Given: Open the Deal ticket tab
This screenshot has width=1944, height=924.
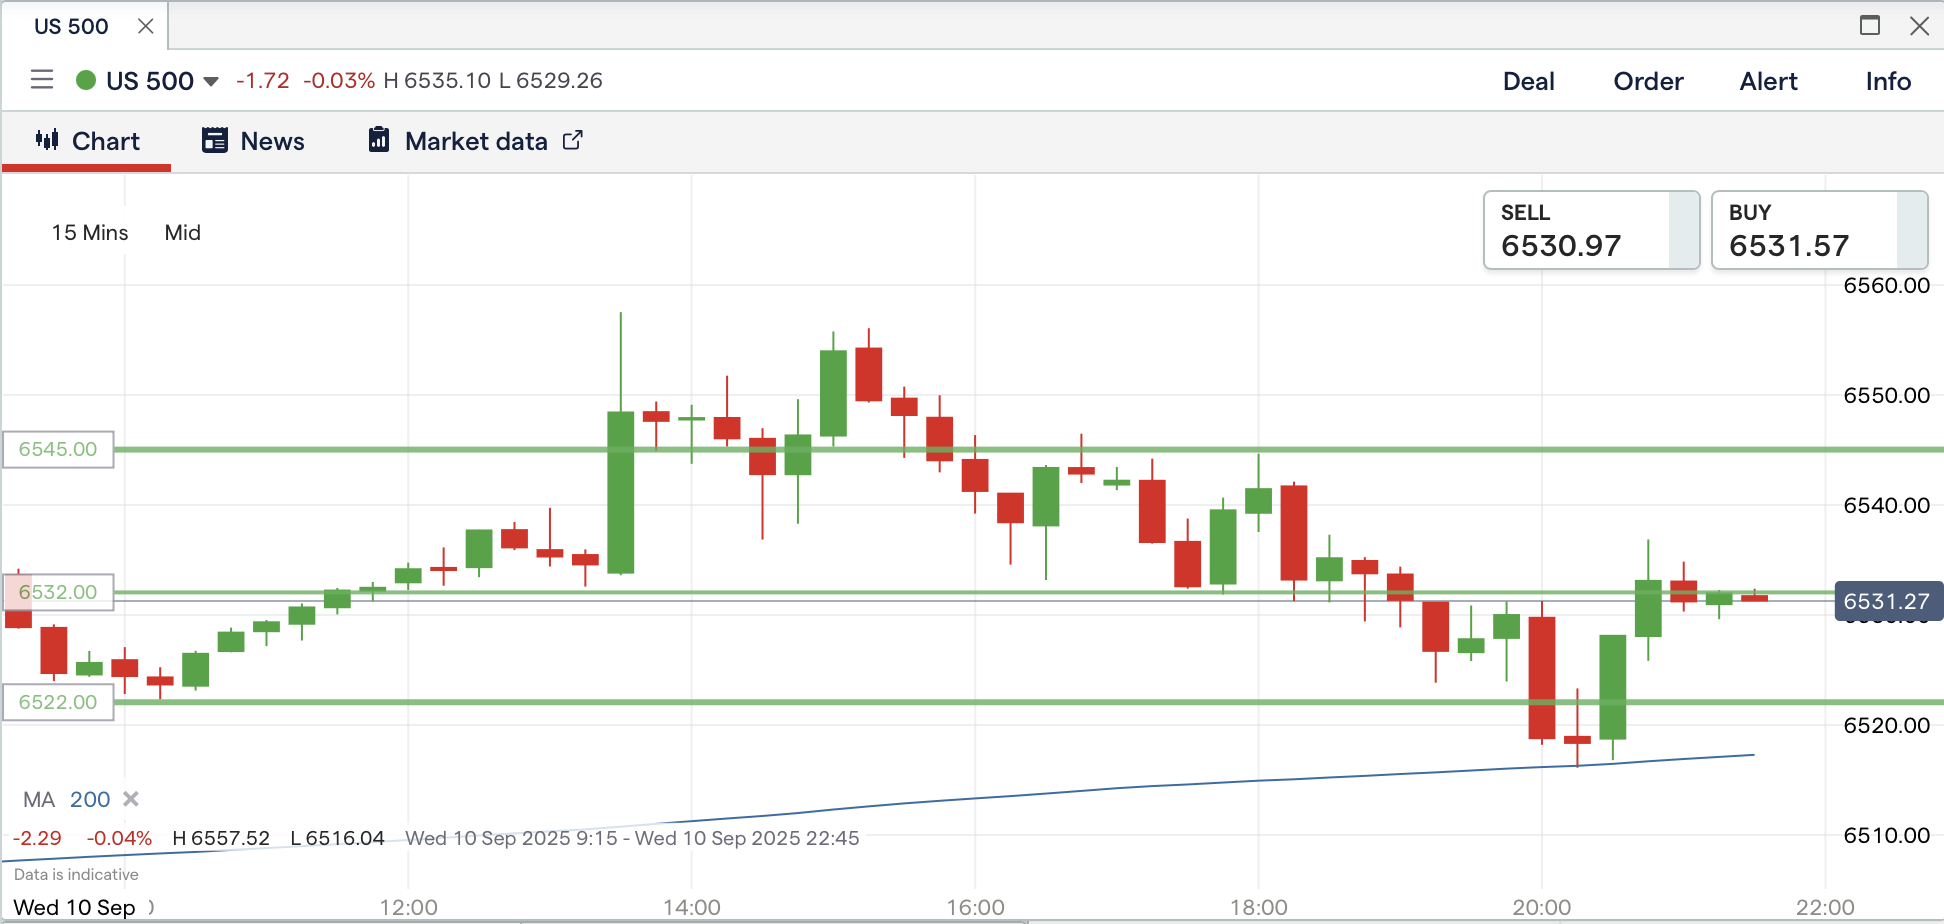Looking at the screenshot, I should 1528,81.
